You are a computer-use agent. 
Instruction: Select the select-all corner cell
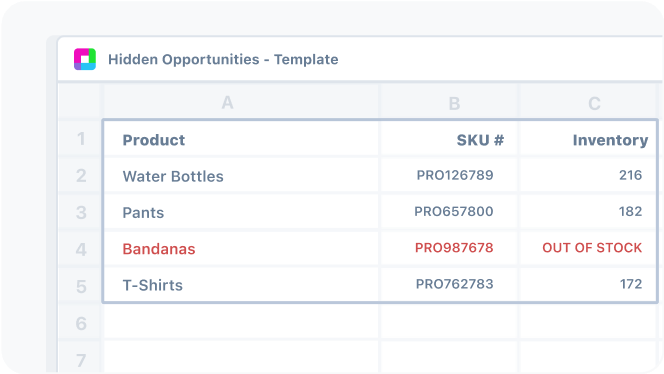coord(80,101)
